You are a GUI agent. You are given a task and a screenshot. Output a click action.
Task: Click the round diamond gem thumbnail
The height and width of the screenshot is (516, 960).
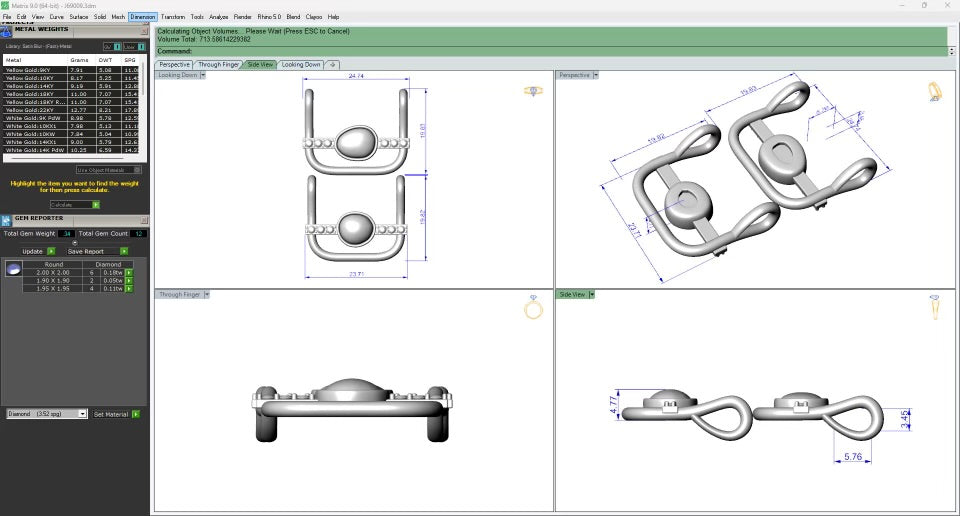coord(13,269)
